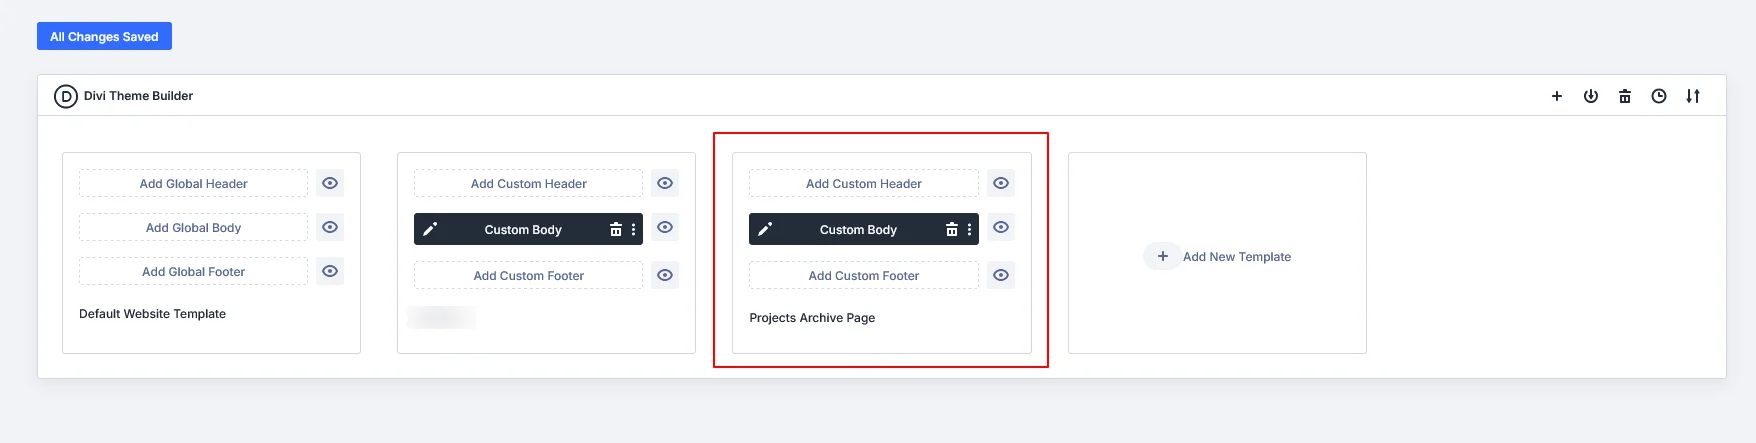Click the trash icon in the builder toolbar
Viewport: 1756px width, 443px height.
(1625, 96)
